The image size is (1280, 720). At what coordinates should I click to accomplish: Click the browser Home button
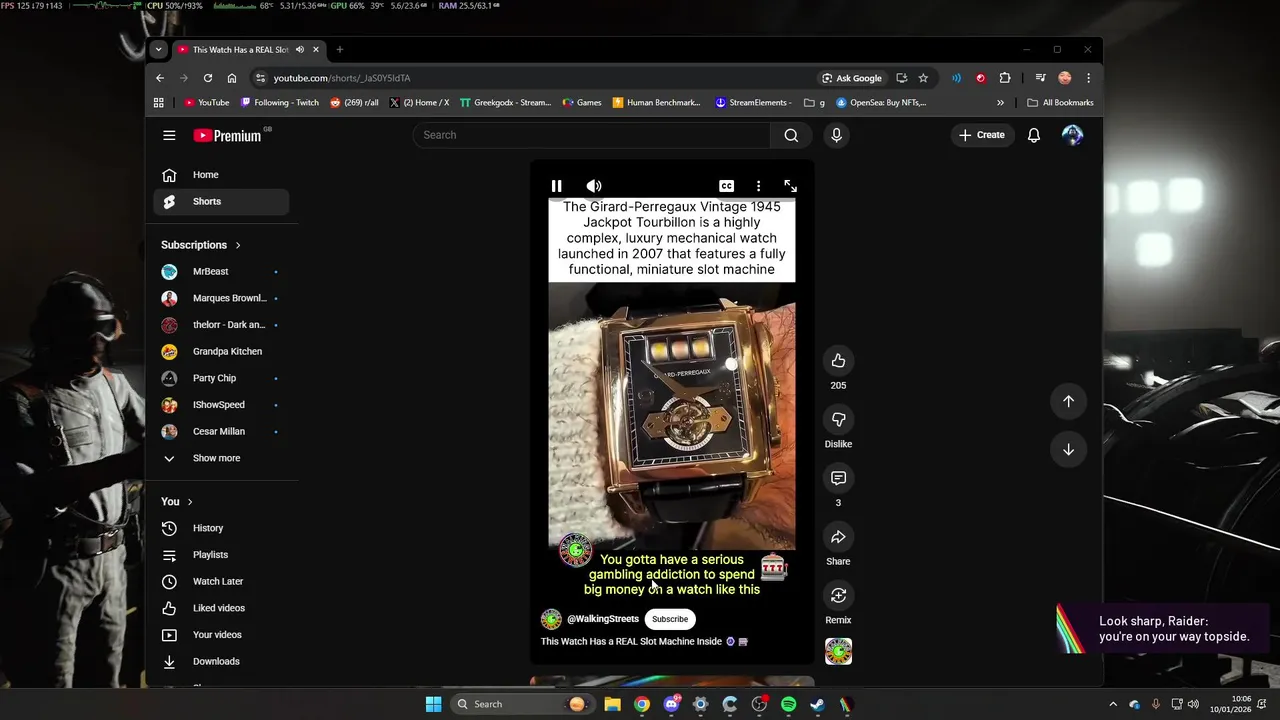click(232, 78)
